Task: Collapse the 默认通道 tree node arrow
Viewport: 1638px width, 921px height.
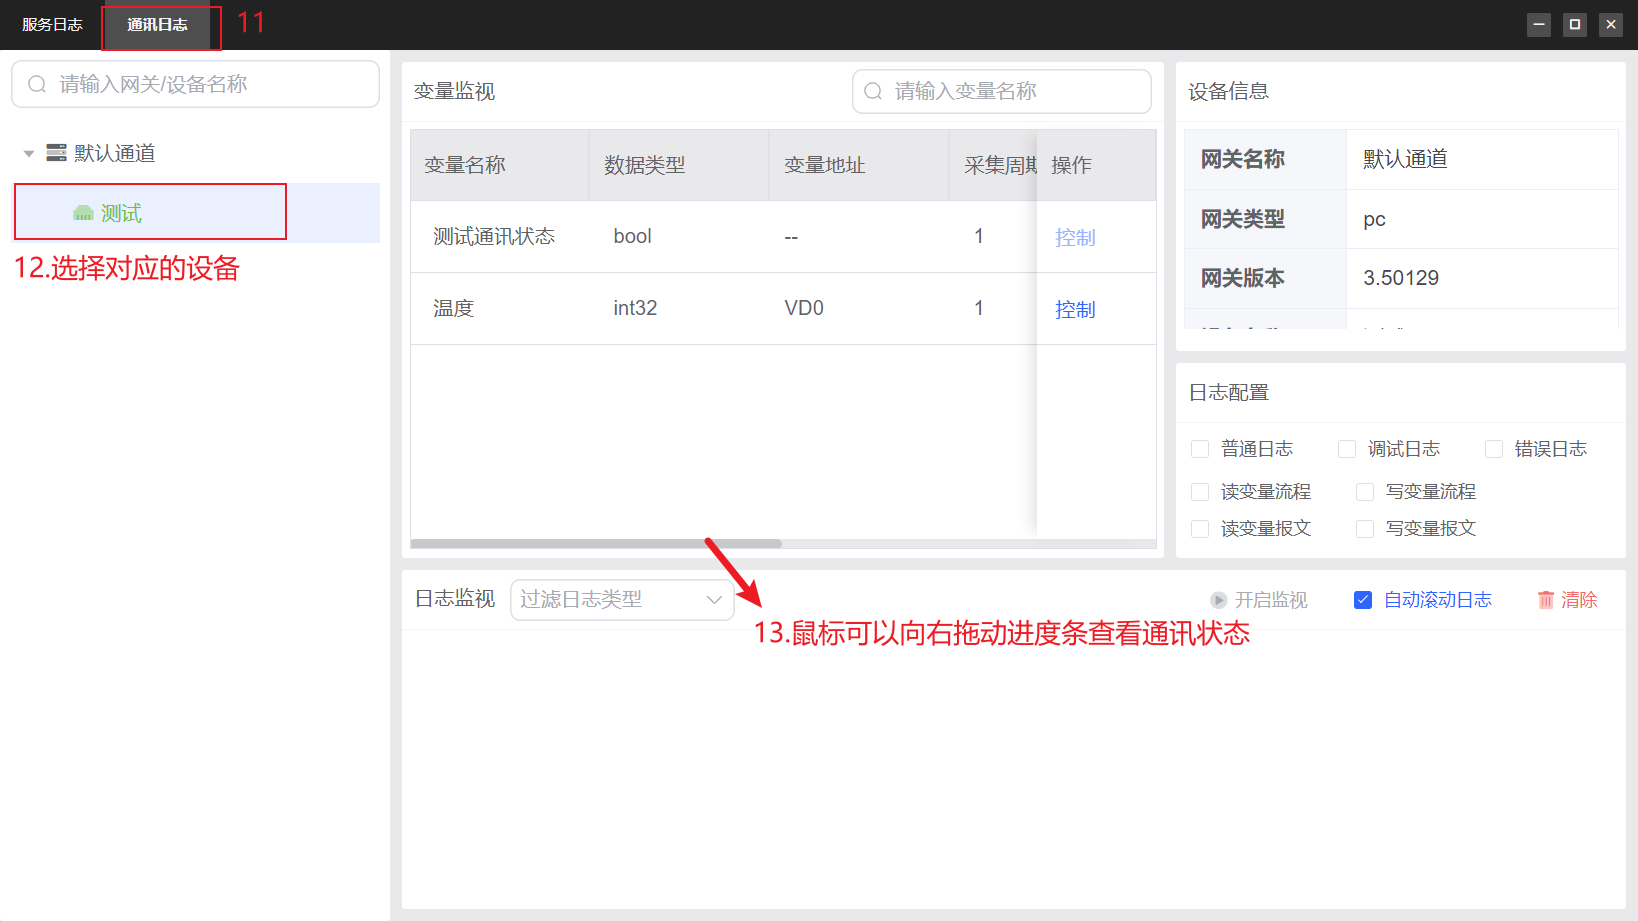Action: [x=29, y=154]
